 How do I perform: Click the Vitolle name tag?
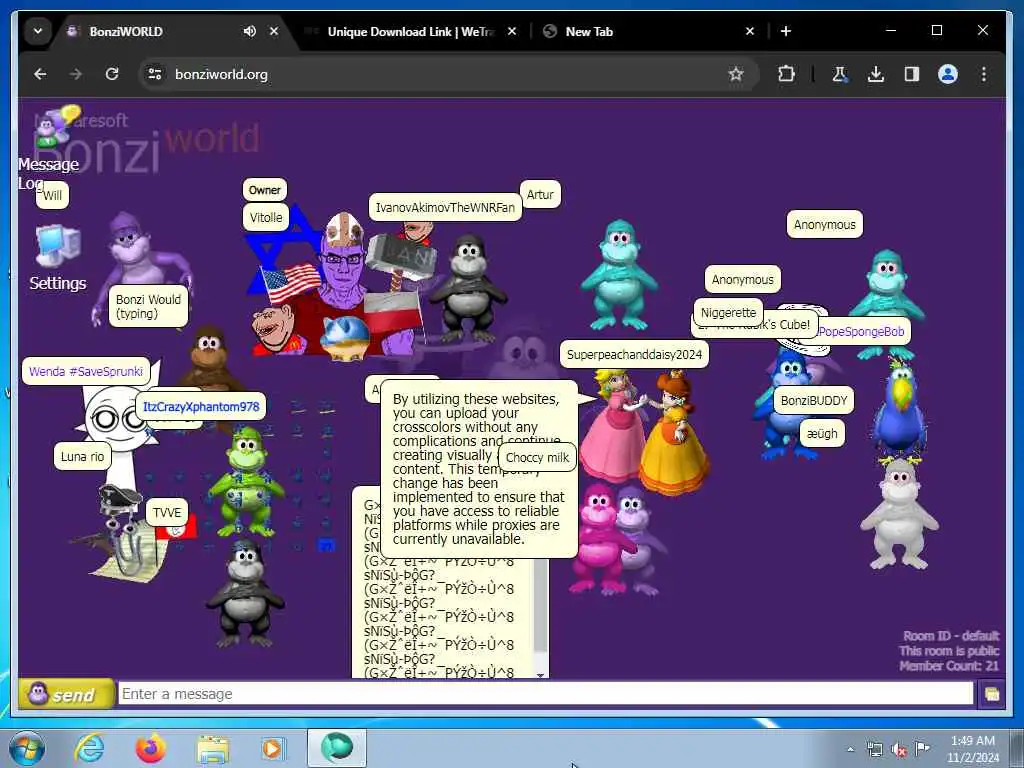[x=266, y=217]
